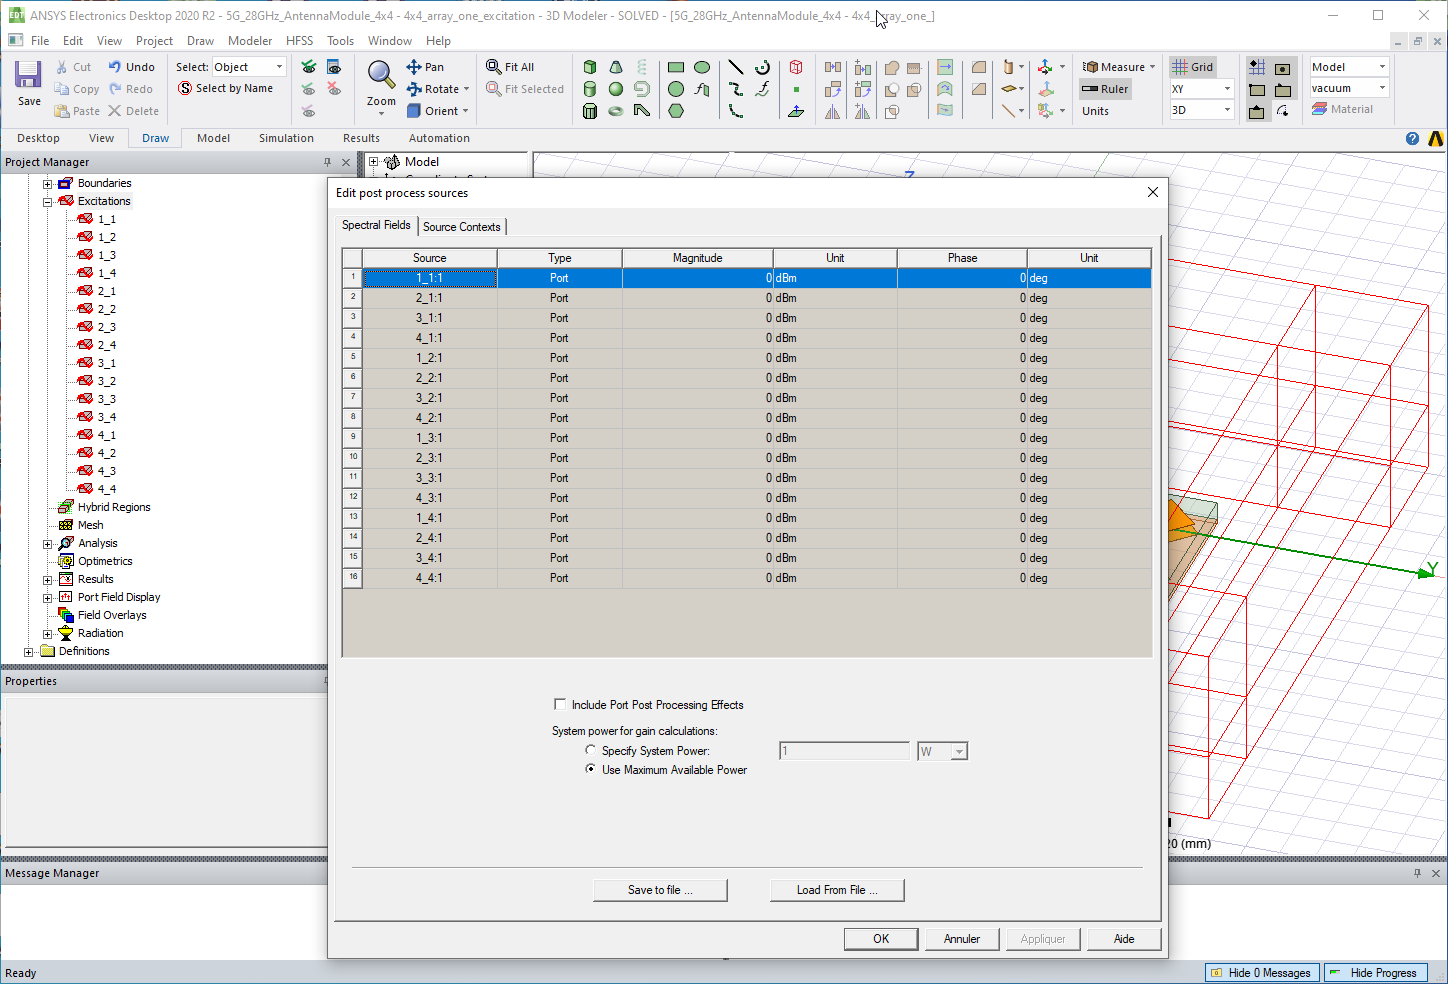Select the 3_3 excitation in project tree
The height and width of the screenshot is (984, 1448).
pyautogui.click(x=107, y=399)
